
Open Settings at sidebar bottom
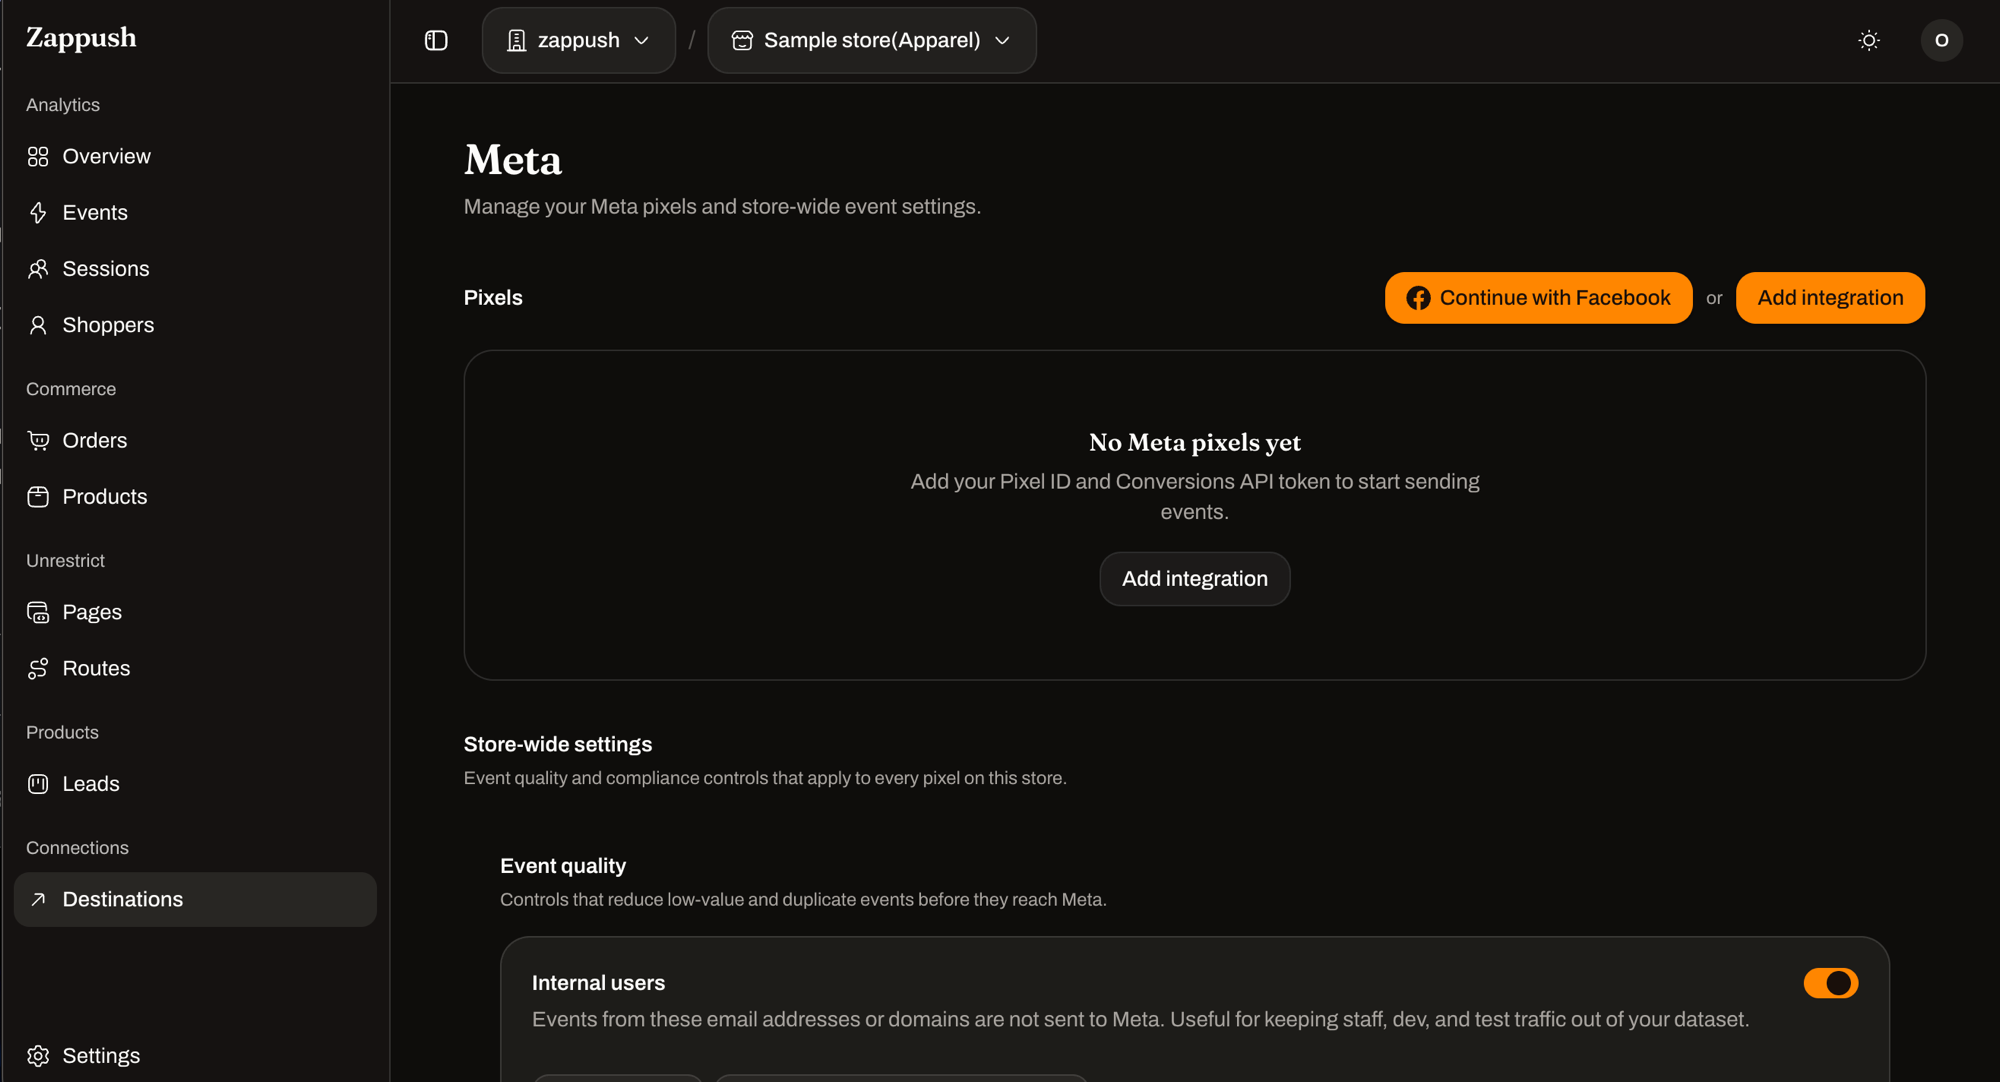(x=195, y=1056)
